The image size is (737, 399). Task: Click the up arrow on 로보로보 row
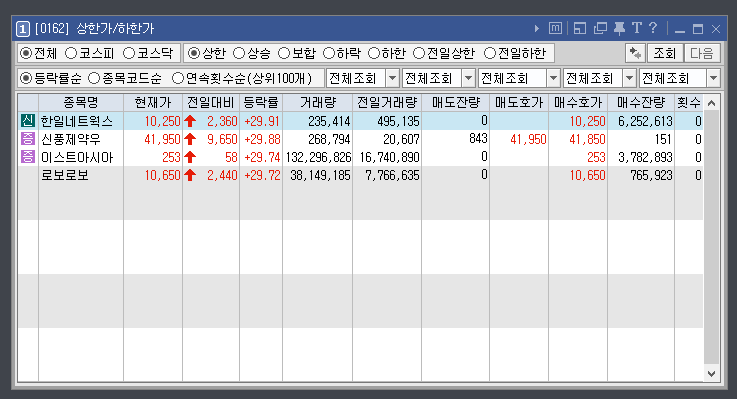(x=190, y=175)
